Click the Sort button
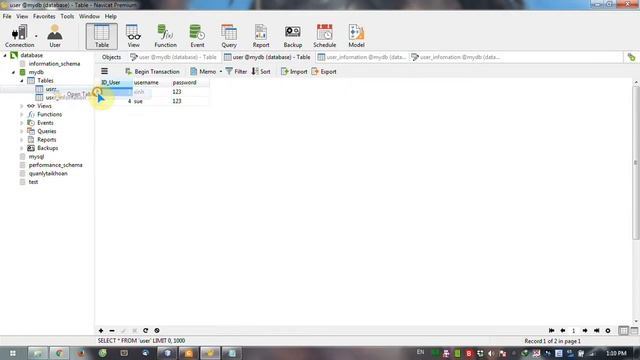The image size is (640, 360). pyautogui.click(x=261, y=72)
